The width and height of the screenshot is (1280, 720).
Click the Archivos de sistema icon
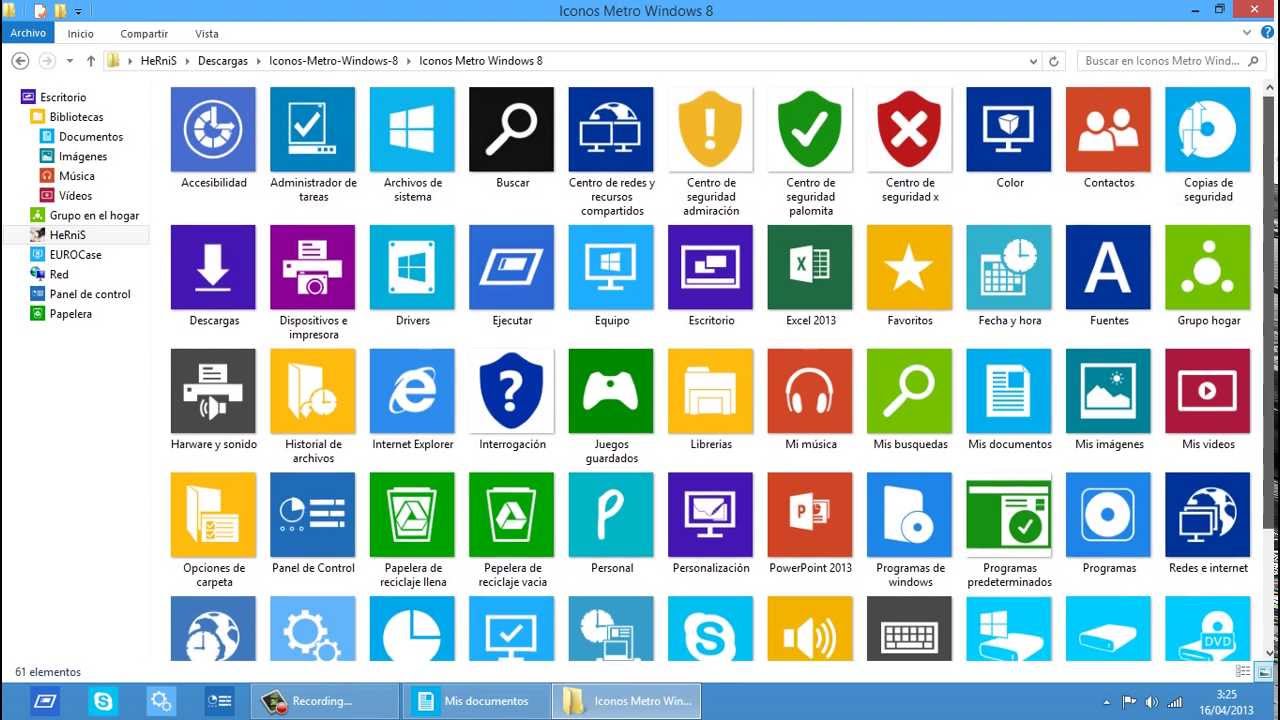coord(412,130)
